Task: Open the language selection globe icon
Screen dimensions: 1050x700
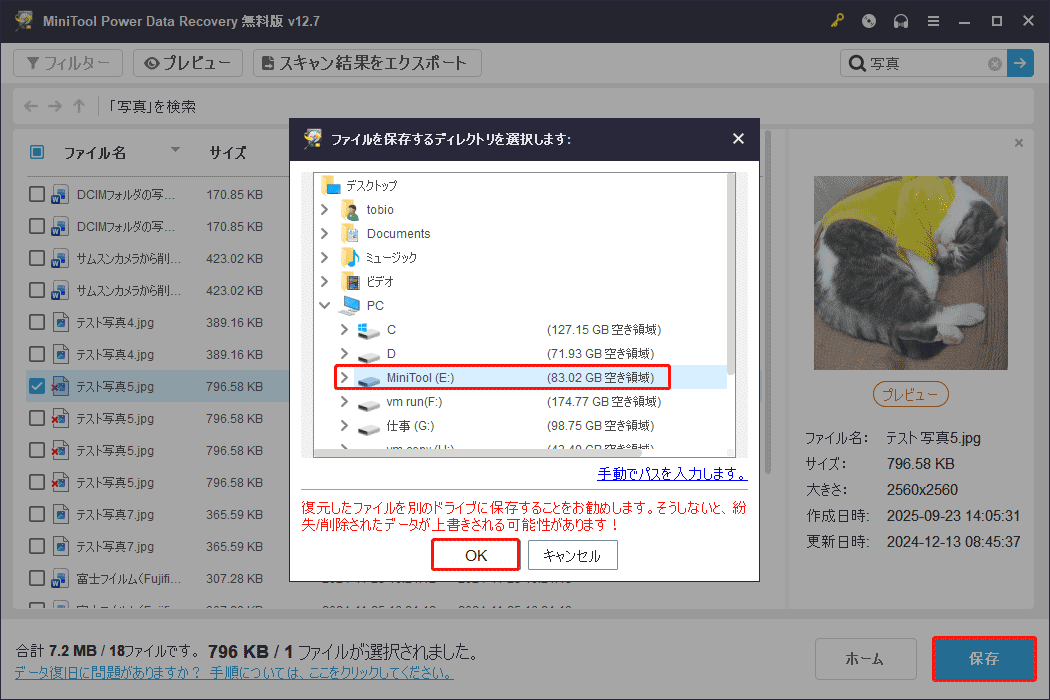Action: [x=869, y=20]
